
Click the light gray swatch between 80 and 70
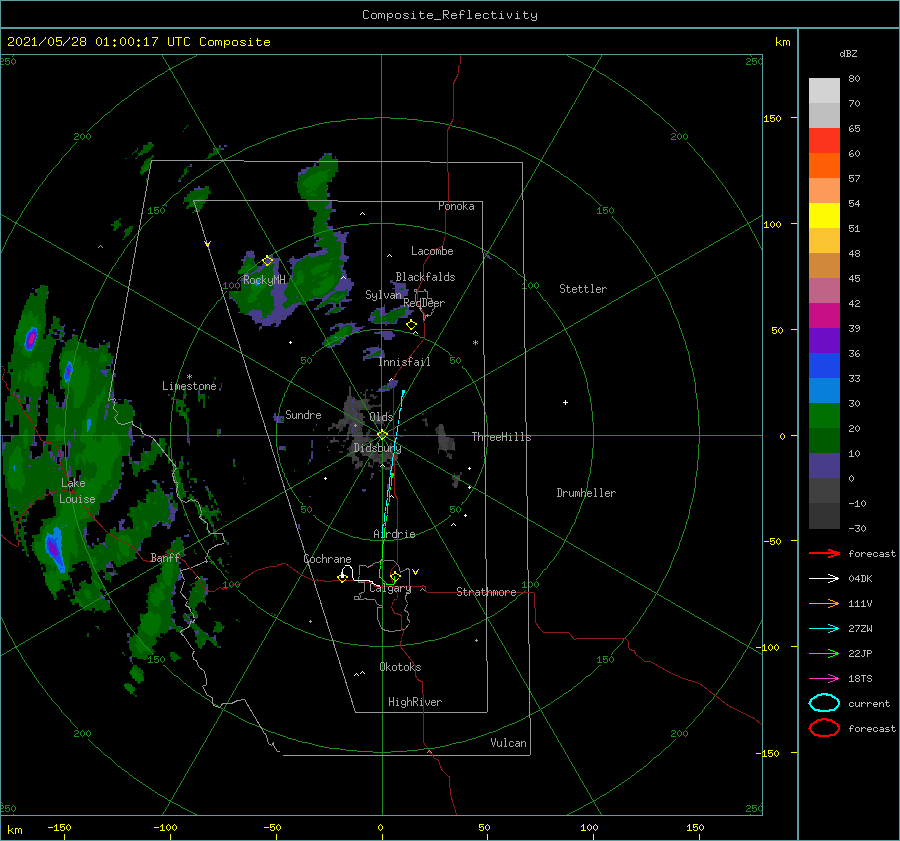[x=824, y=91]
